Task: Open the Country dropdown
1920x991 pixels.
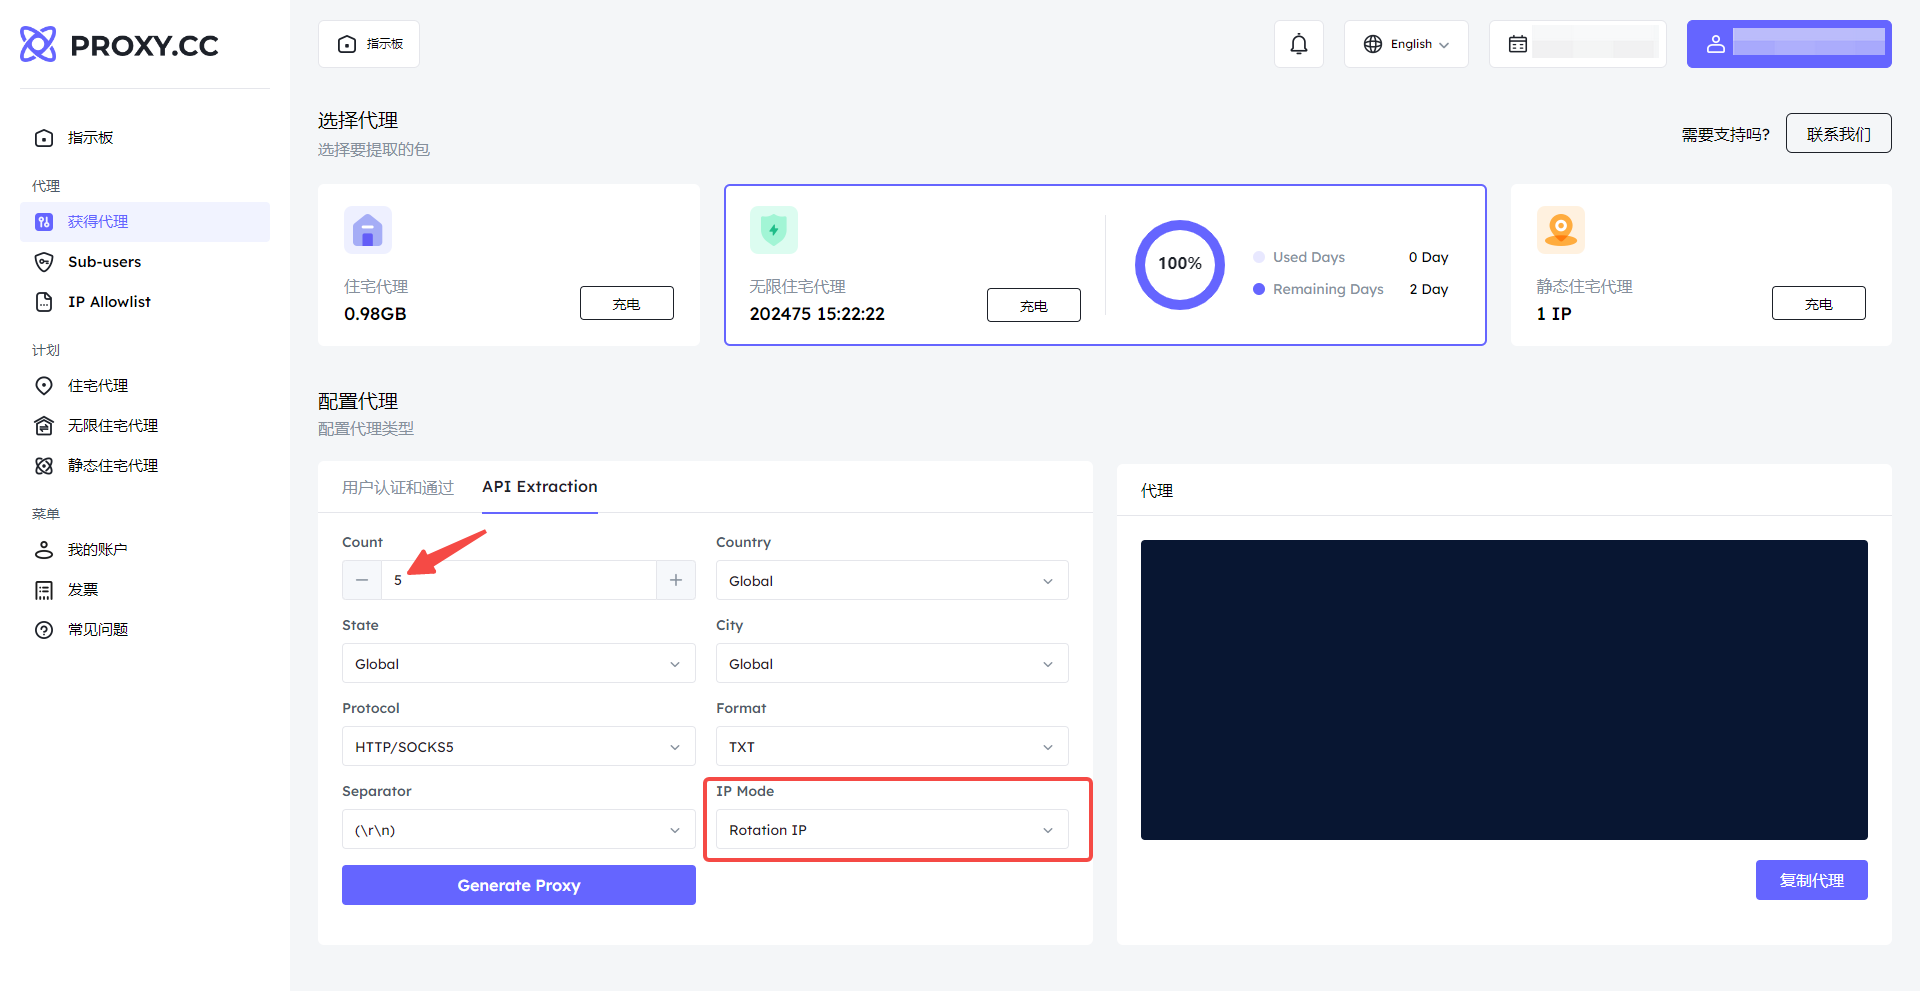Action: [x=892, y=580]
